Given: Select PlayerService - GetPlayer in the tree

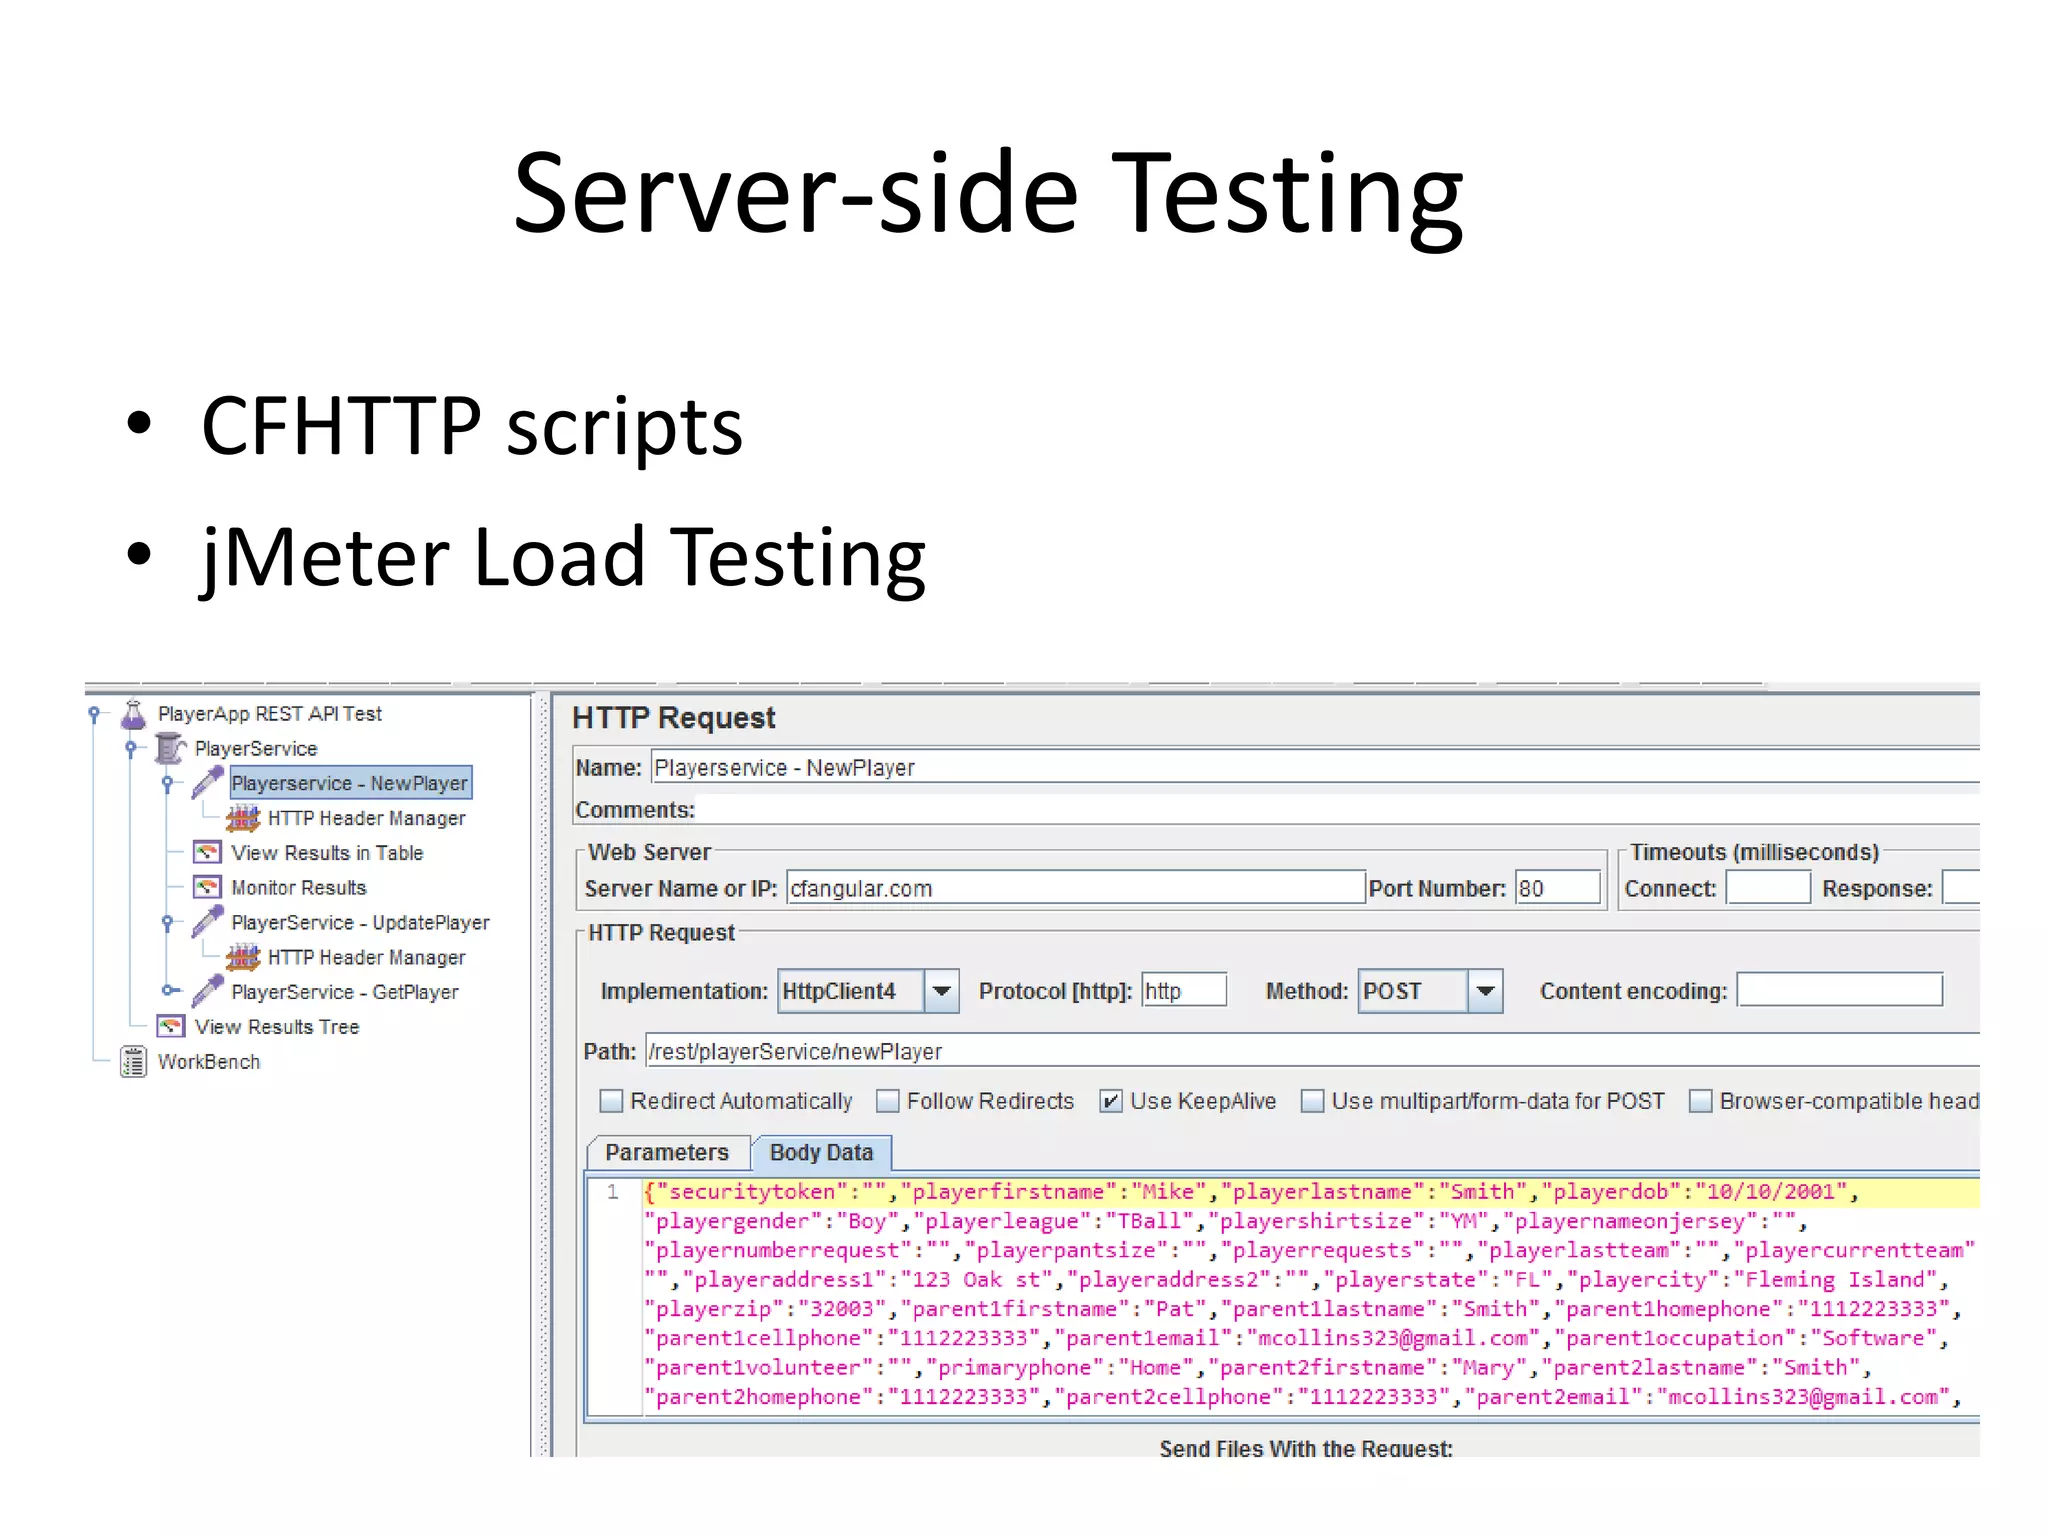Looking at the screenshot, I should click(x=344, y=992).
